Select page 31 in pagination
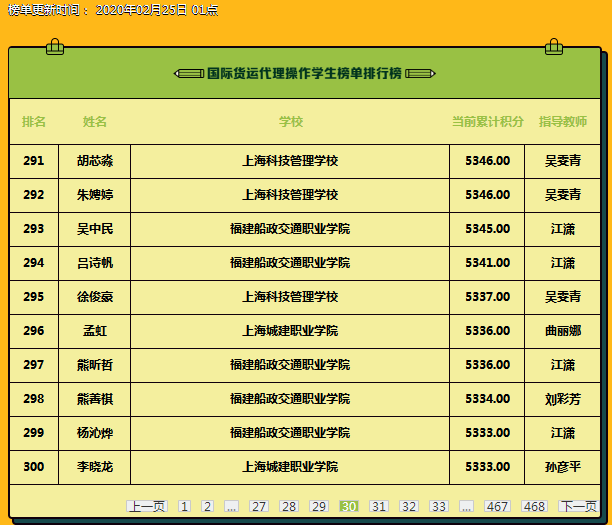The width and height of the screenshot is (612, 526). pyautogui.click(x=379, y=507)
